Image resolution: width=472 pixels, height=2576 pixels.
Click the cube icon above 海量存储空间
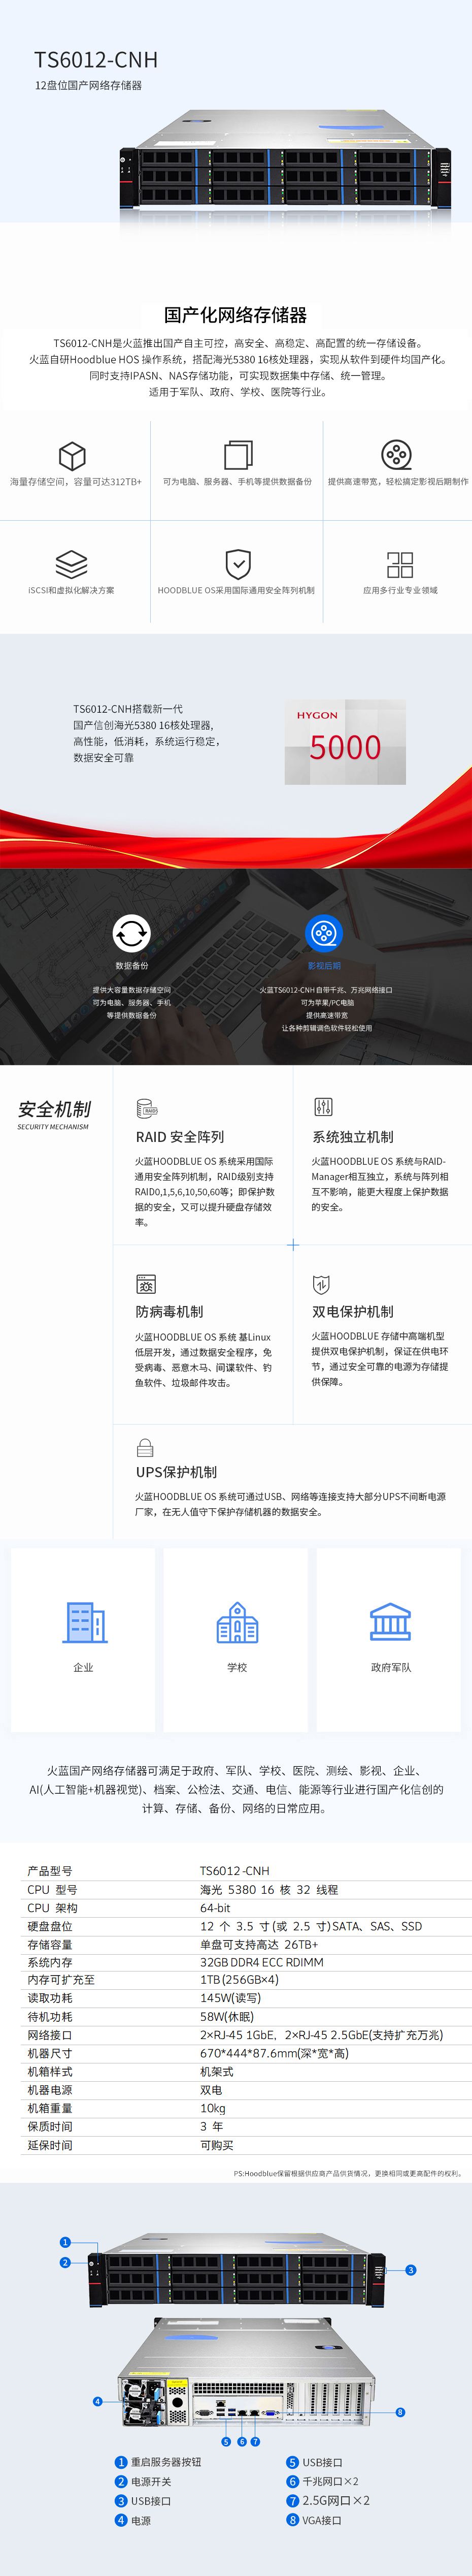(x=72, y=456)
